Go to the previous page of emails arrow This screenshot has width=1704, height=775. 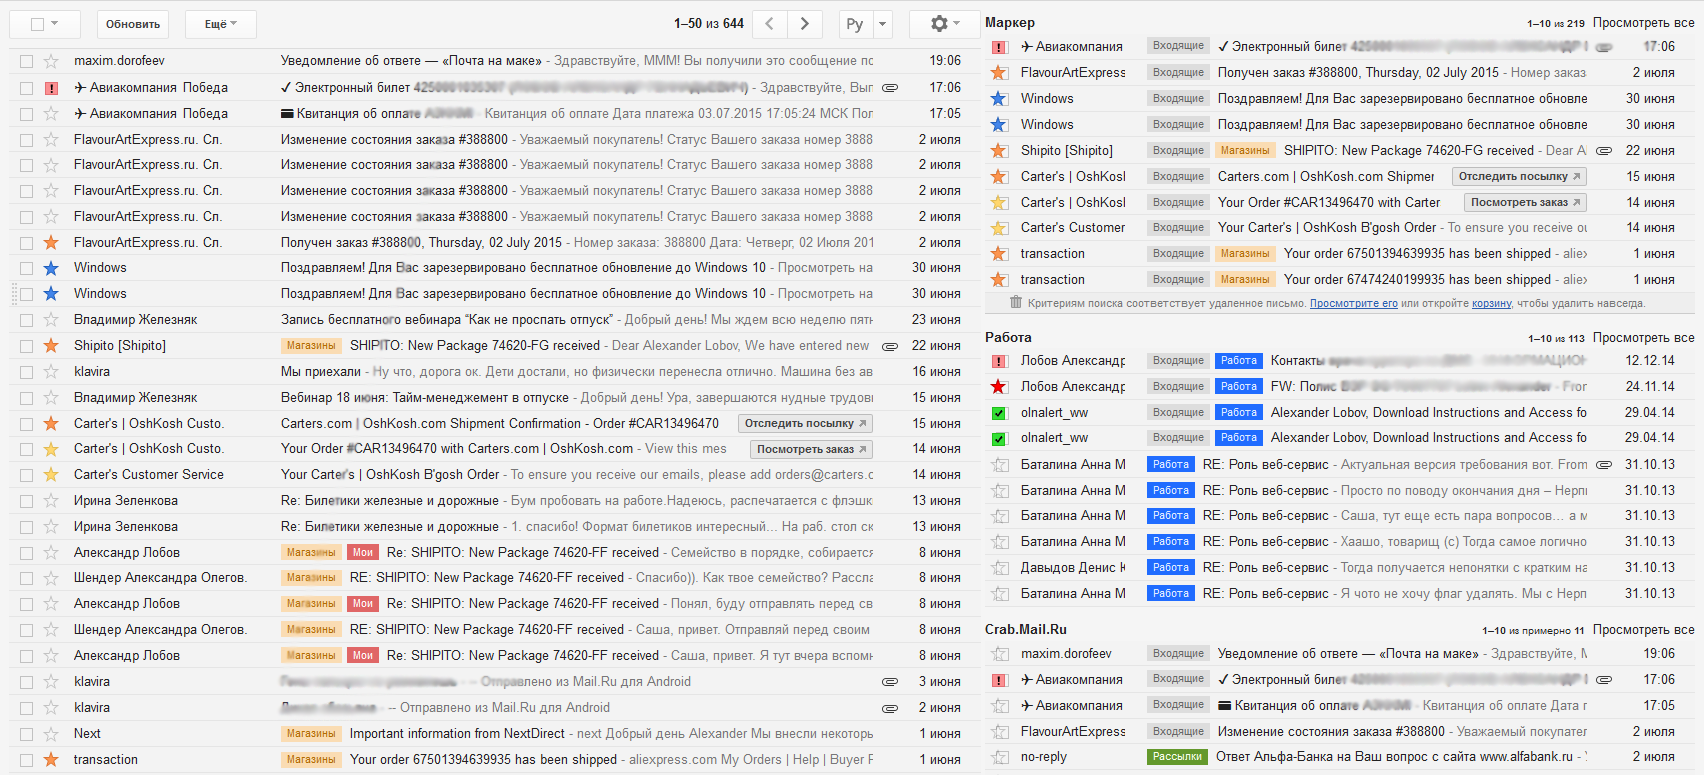pos(768,23)
